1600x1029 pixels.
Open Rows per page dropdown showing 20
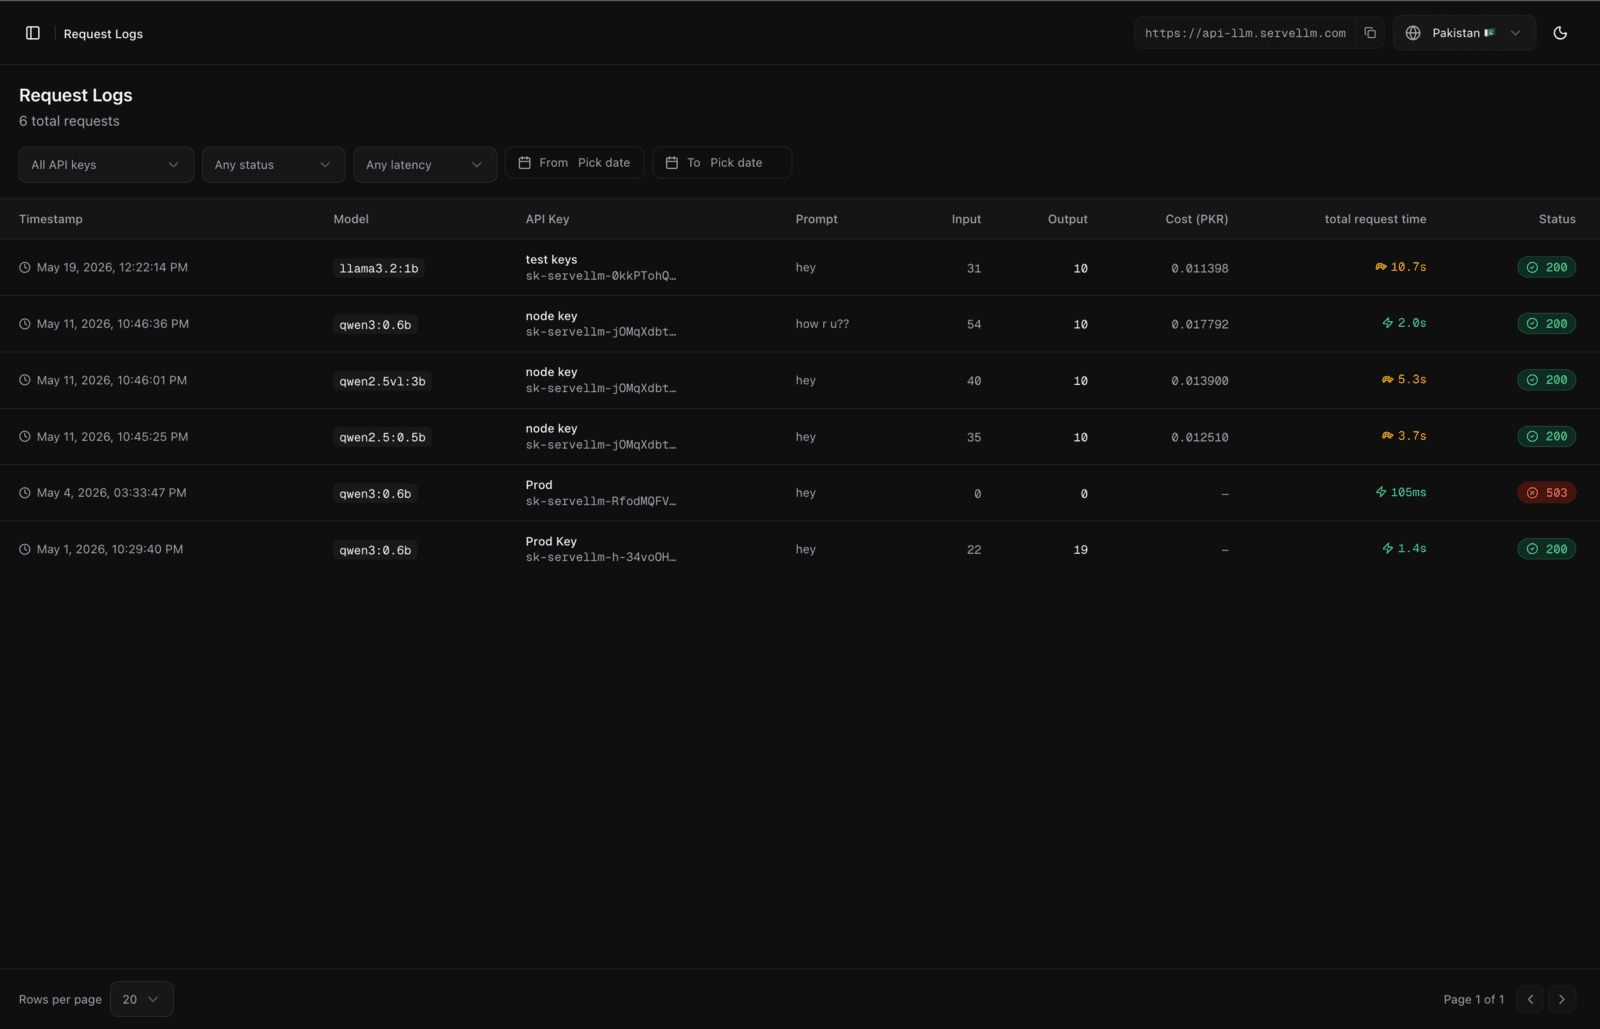141,999
